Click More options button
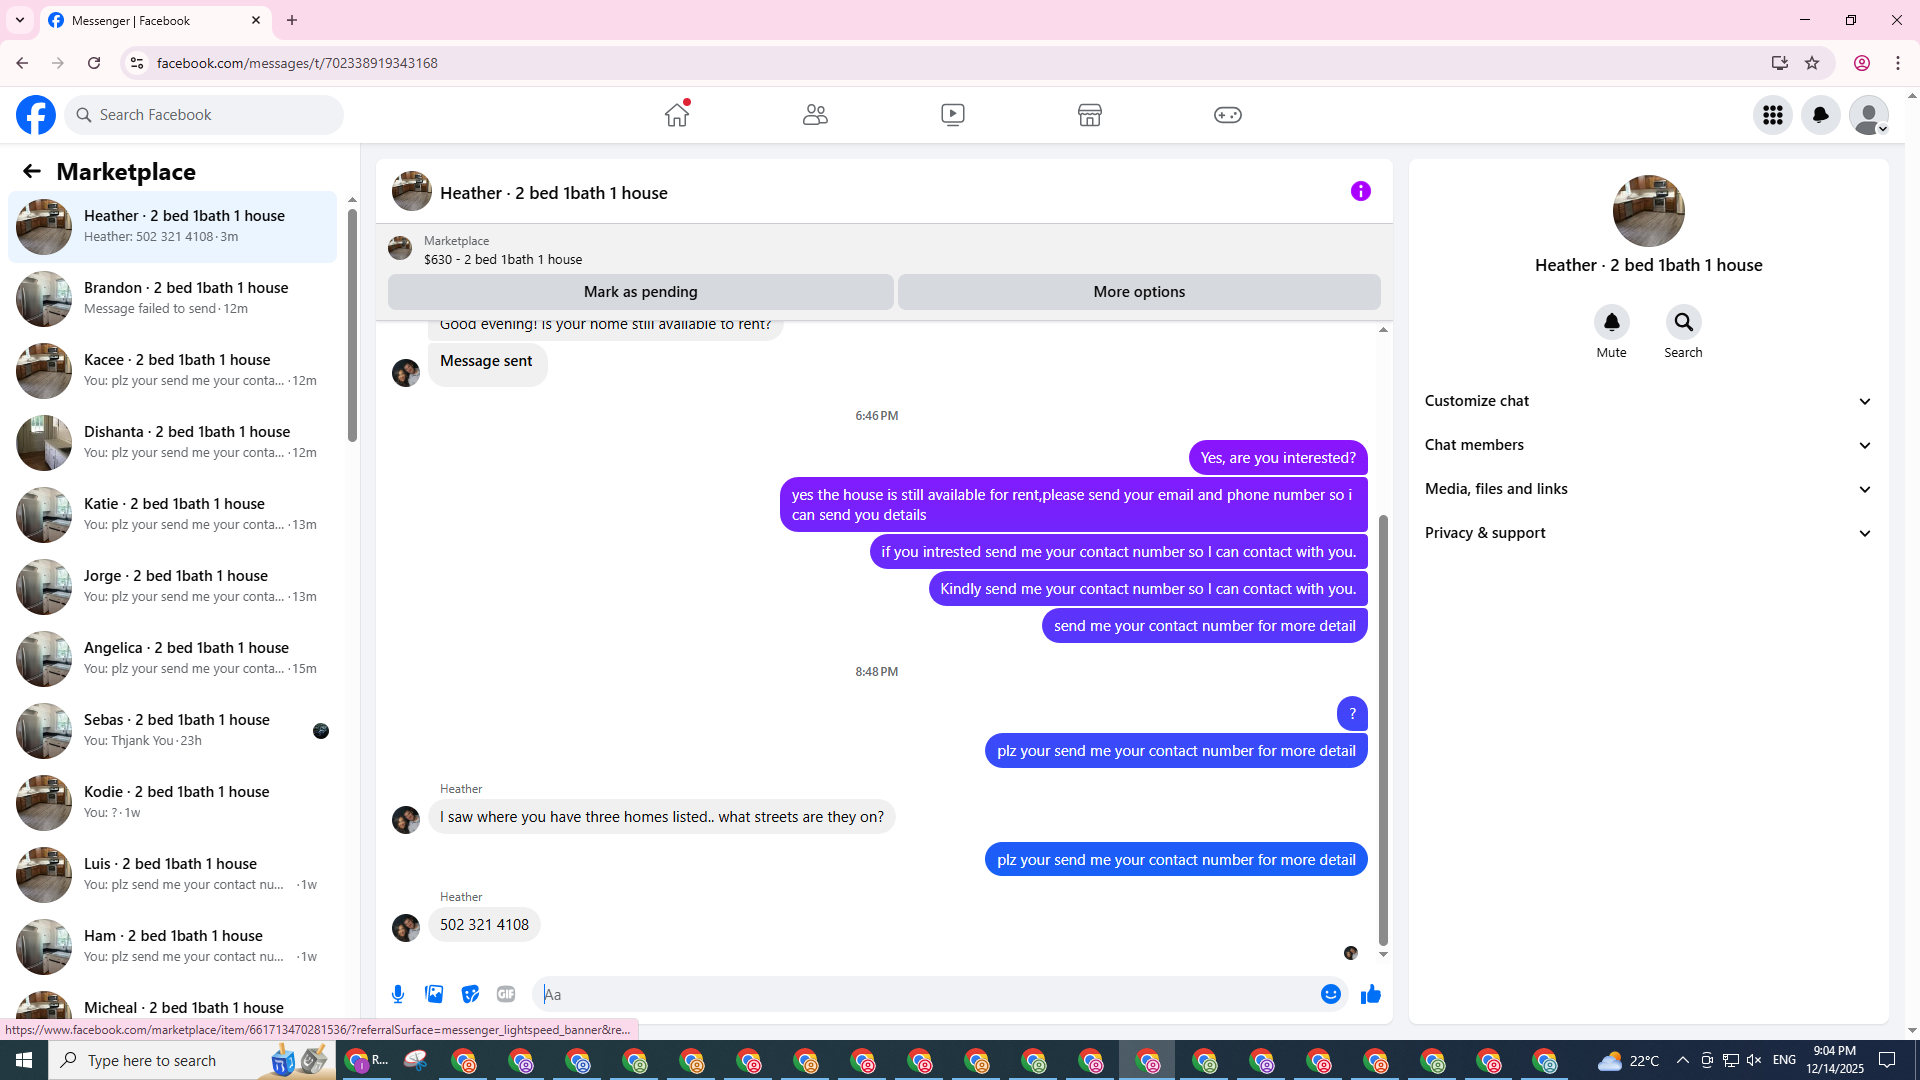The image size is (1920, 1080). 1139,292
